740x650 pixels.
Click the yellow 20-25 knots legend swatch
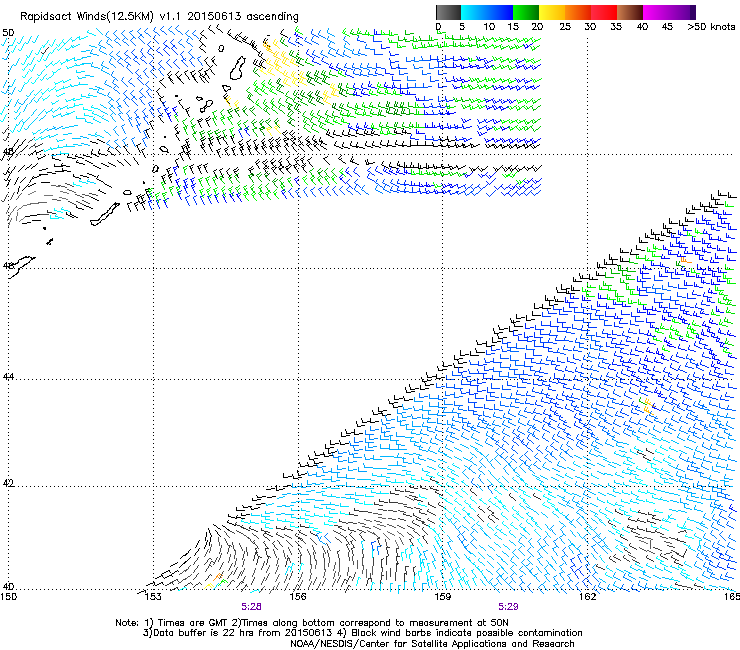pos(552,12)
